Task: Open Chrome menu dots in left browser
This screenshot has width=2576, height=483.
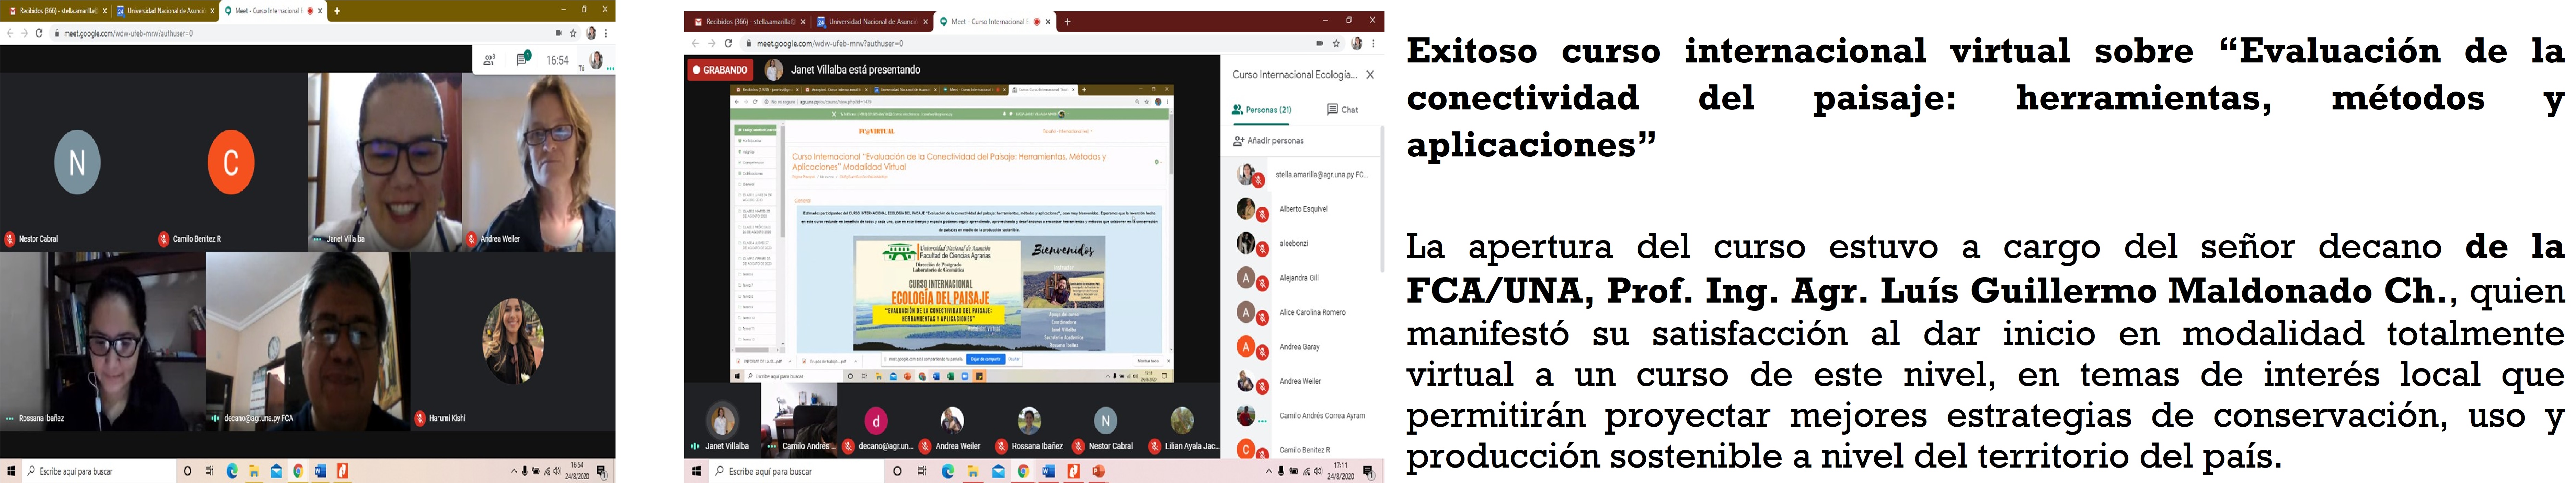Action: click(606, 33)
